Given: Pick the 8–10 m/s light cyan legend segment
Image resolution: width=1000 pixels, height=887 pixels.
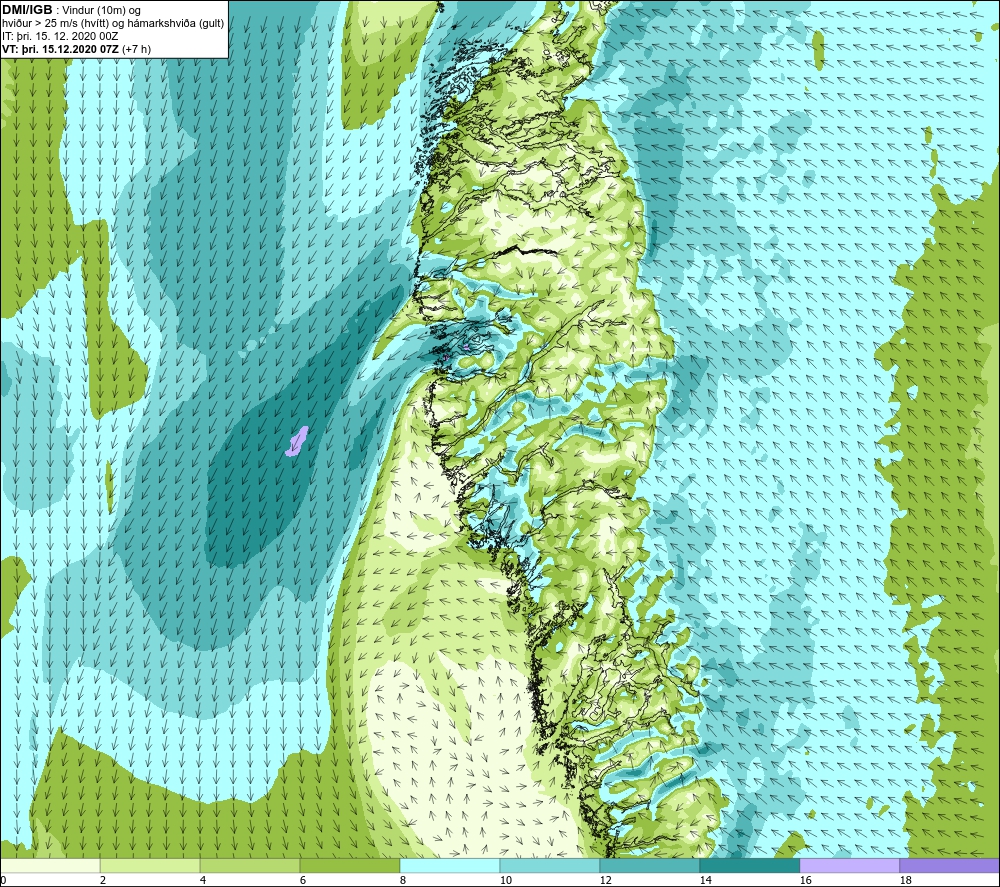Looking at the screenshot, I should coord(450,866).
